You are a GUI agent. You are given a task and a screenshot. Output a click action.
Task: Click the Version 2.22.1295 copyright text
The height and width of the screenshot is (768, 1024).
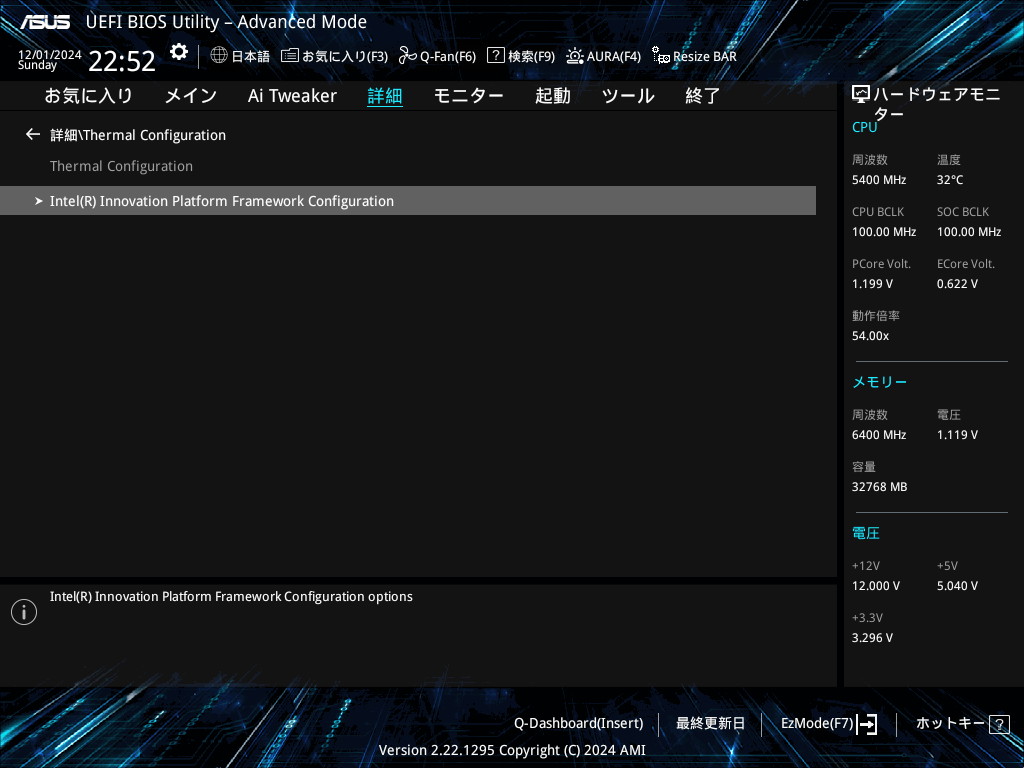(512, 750)
